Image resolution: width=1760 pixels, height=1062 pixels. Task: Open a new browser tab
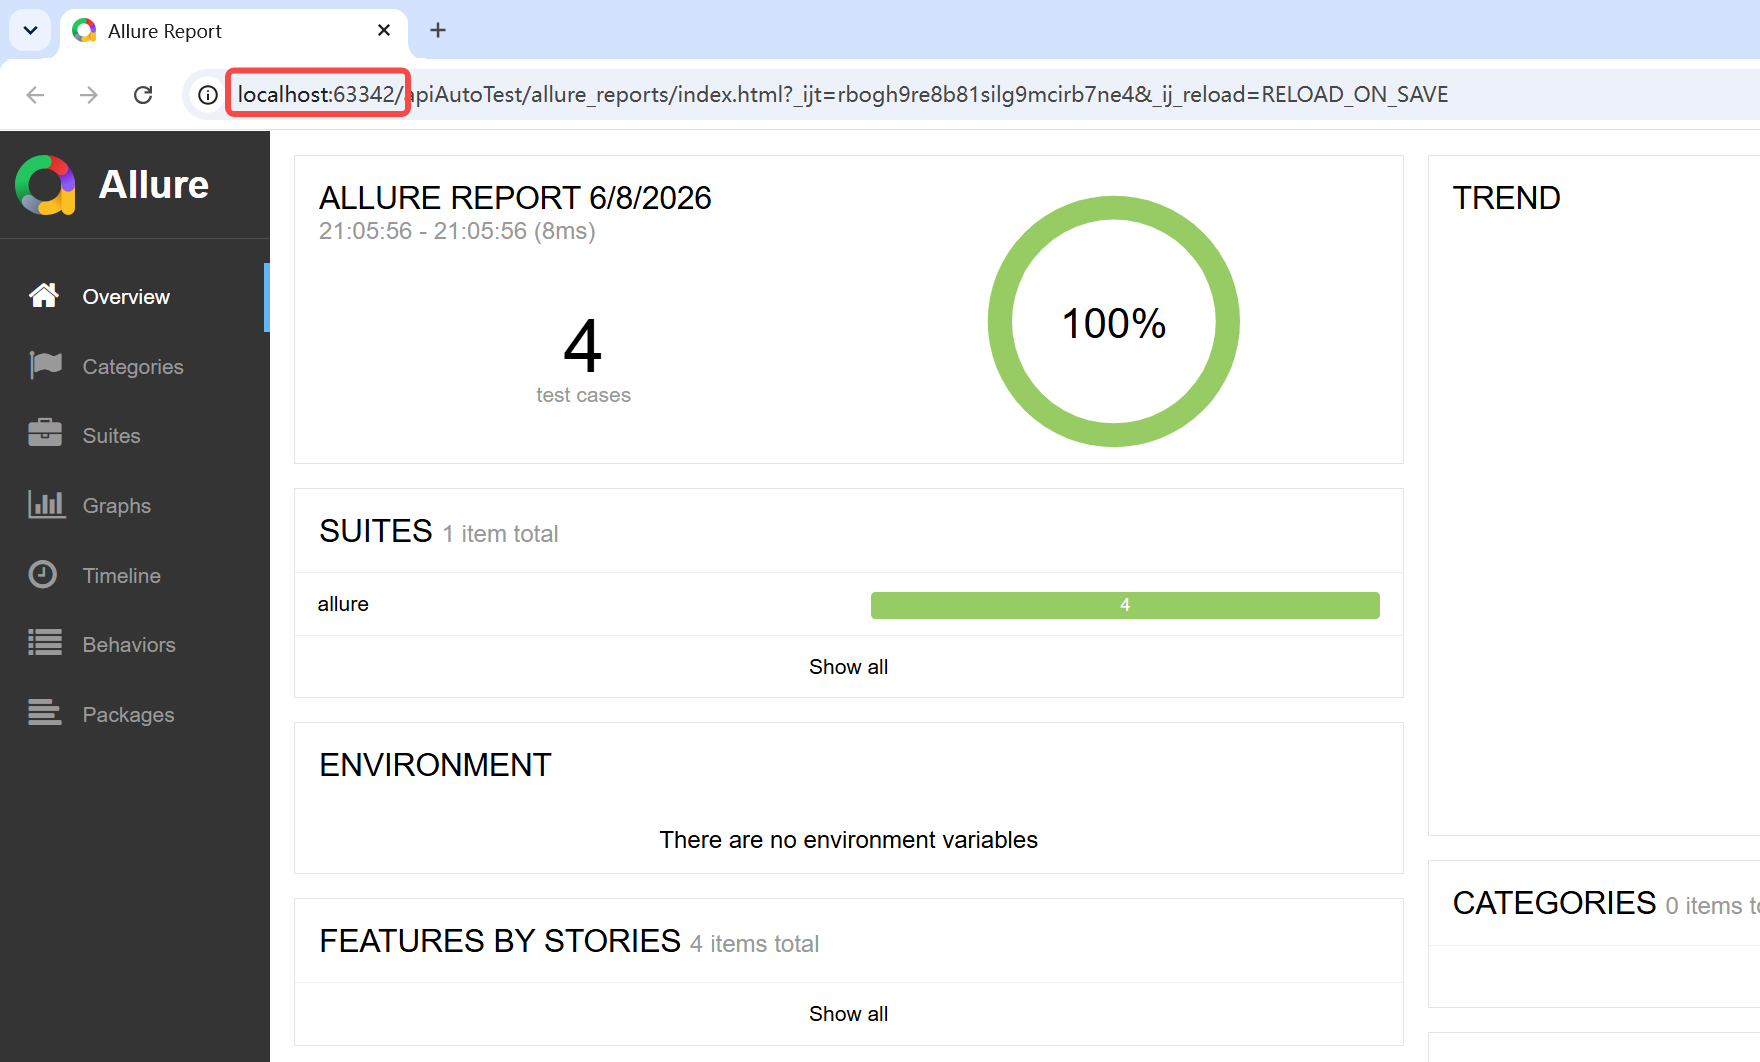[438, 31]
